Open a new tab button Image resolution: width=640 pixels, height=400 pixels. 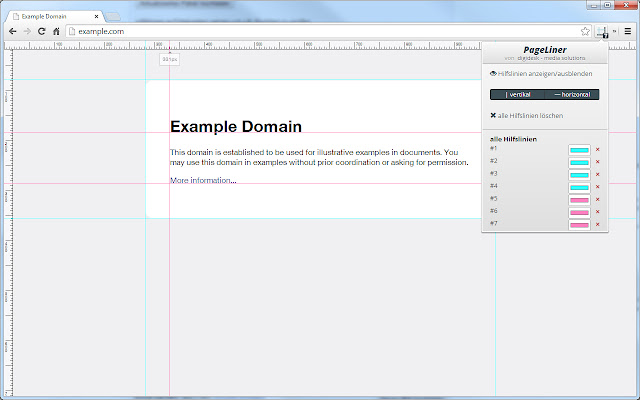tap(113, 17)
